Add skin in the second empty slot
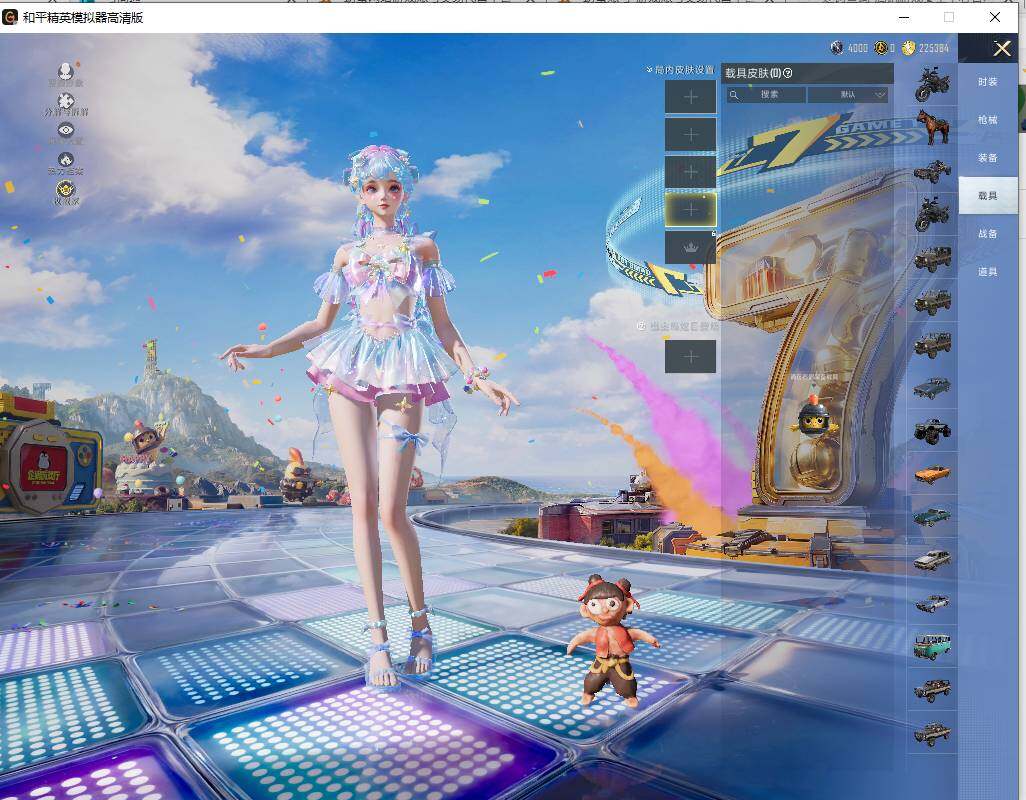The image size is (1026, 800). click(690, 135)
